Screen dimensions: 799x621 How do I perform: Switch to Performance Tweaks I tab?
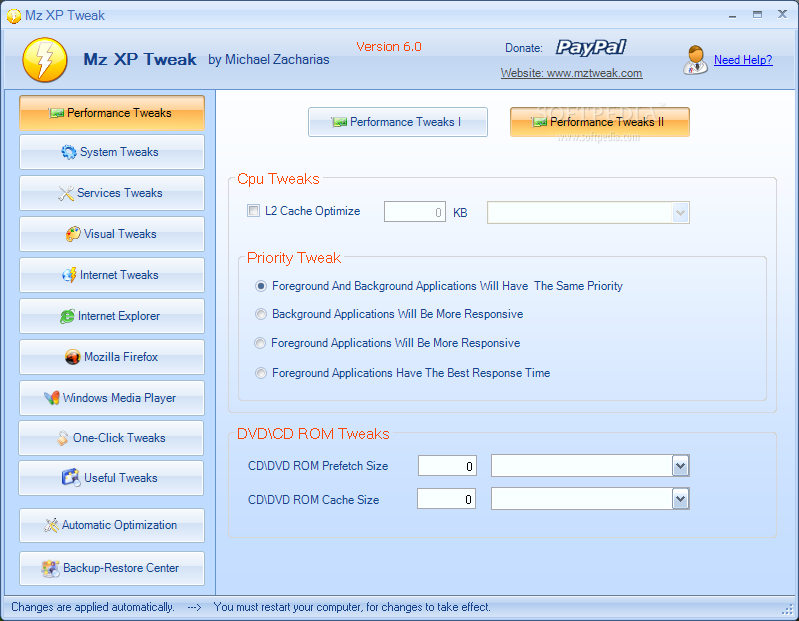point(397,122)
